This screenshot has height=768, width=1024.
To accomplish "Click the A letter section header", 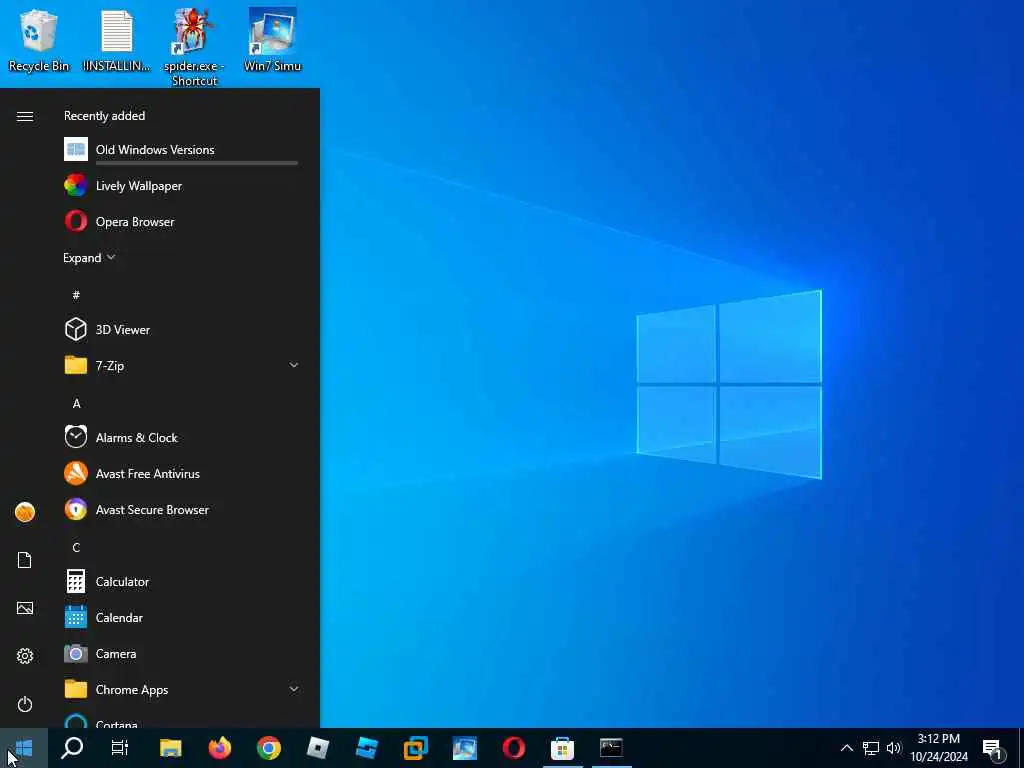I will click(76, 403).
